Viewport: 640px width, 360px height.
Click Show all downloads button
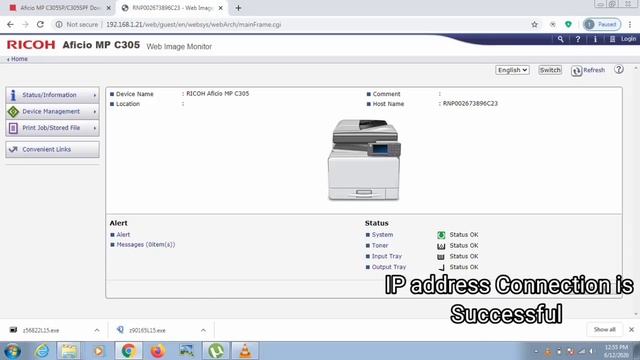pyautogui.click(x=604, y=329)
